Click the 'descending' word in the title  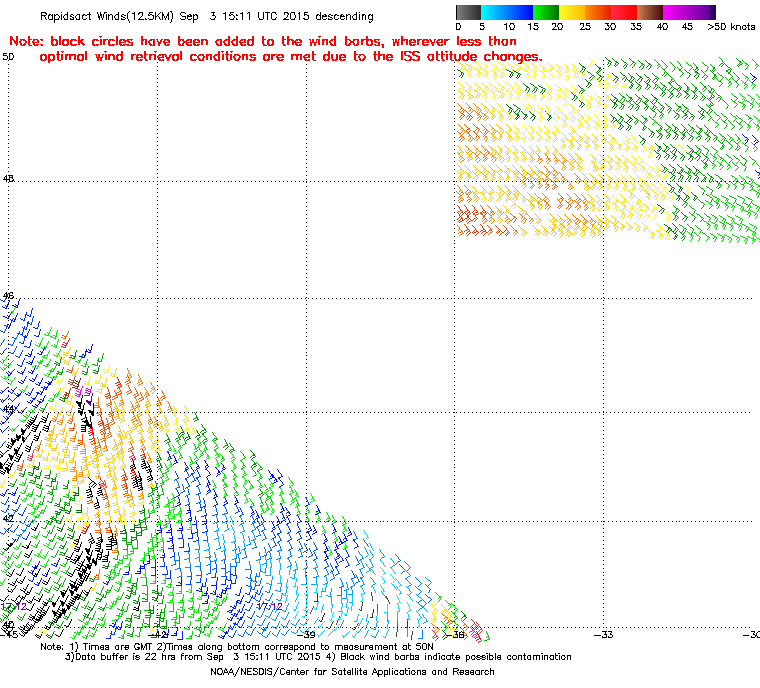tap(344, 16)
